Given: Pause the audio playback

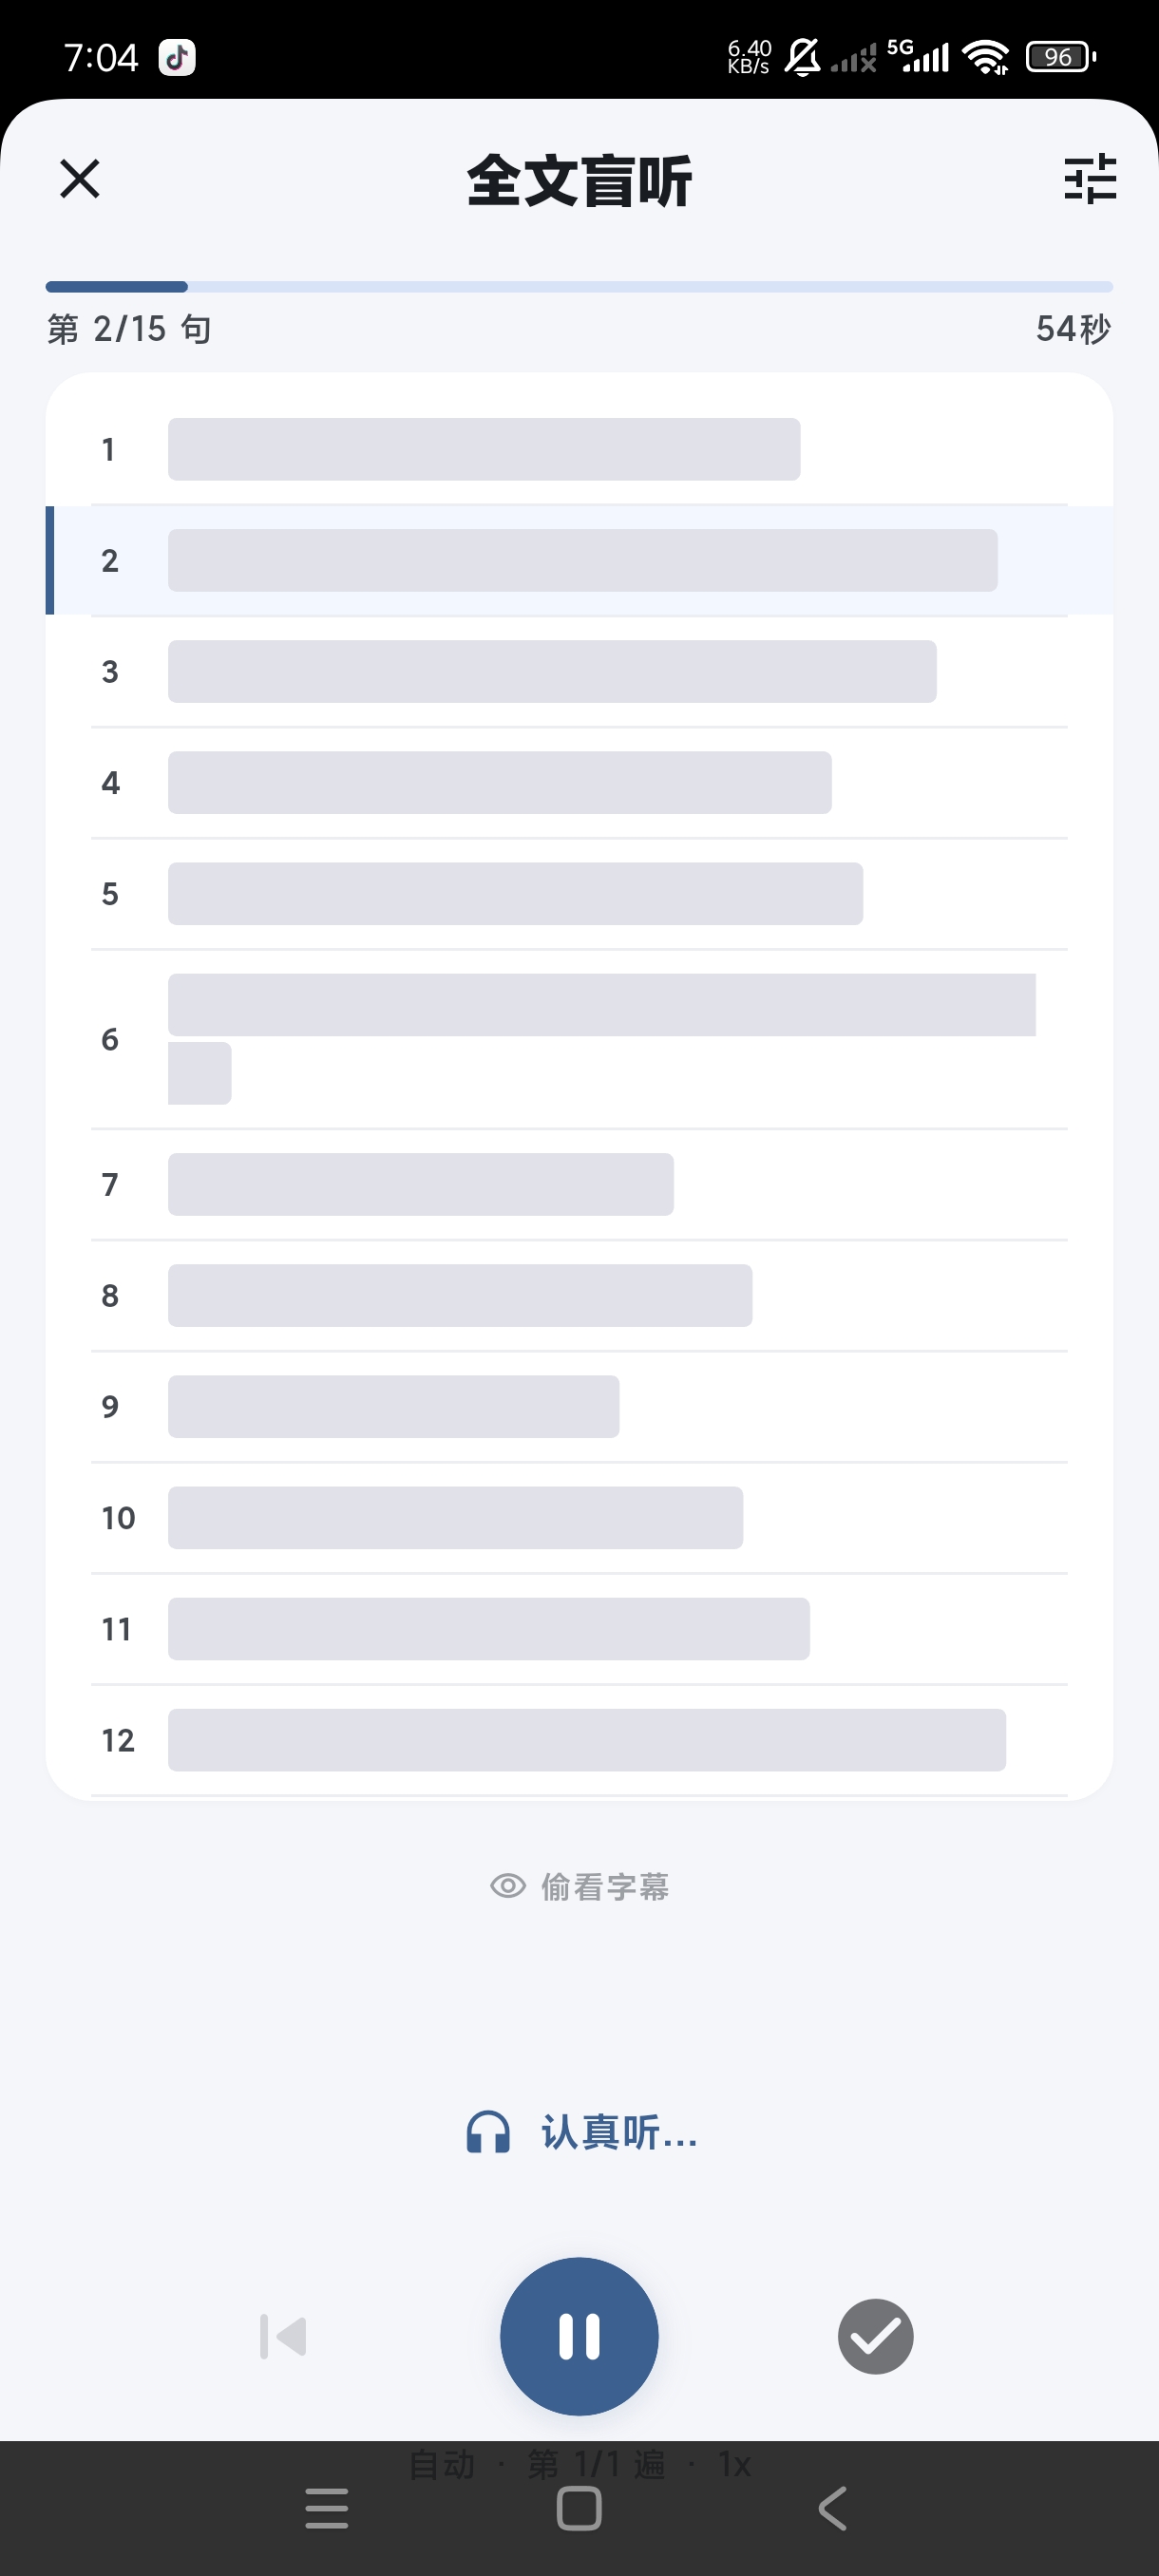Looking at the screenshot, I should [579, 2336].
